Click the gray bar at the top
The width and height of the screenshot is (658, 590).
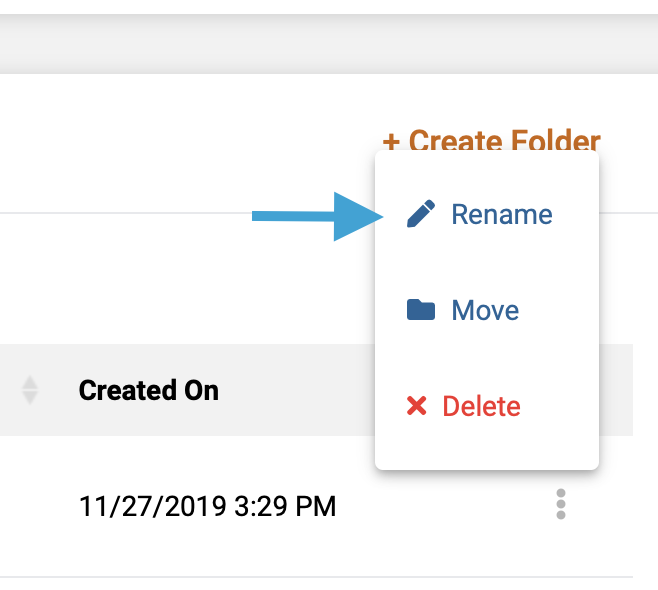coord(329,44)
